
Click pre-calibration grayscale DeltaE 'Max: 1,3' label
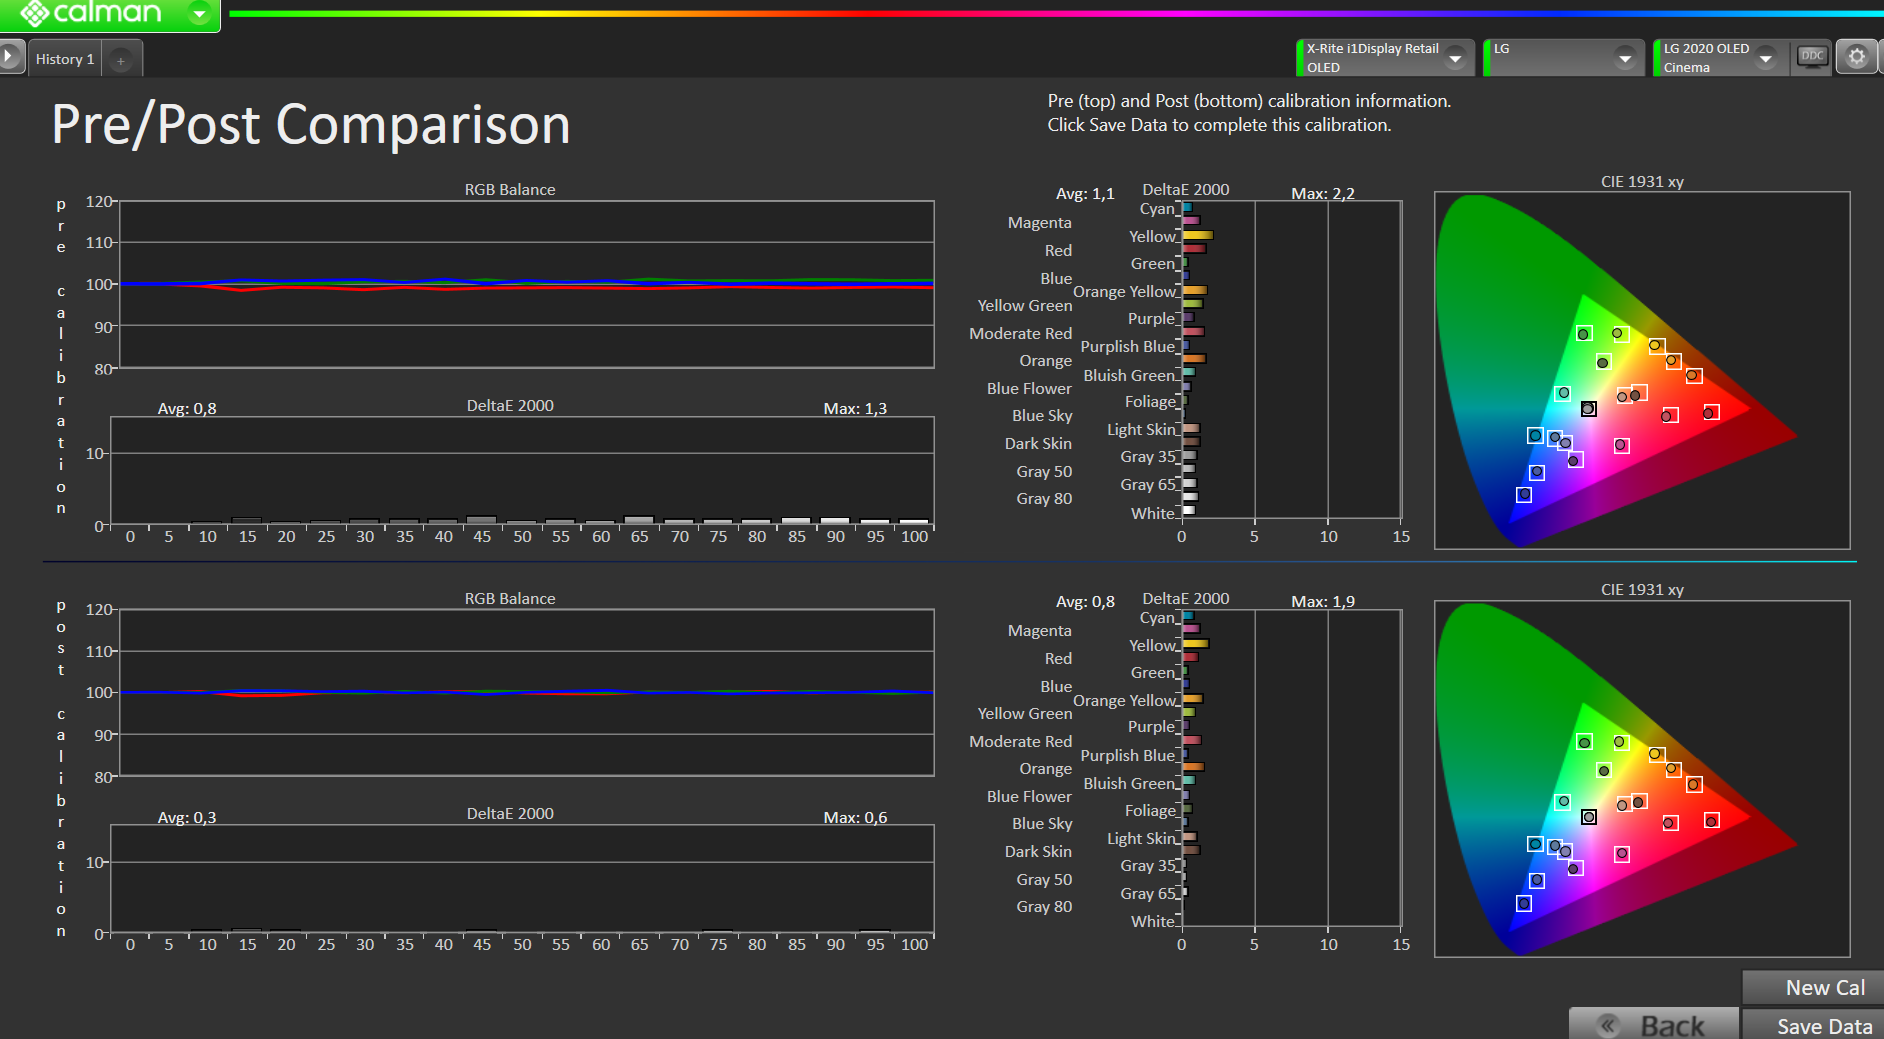pos(855,408)
